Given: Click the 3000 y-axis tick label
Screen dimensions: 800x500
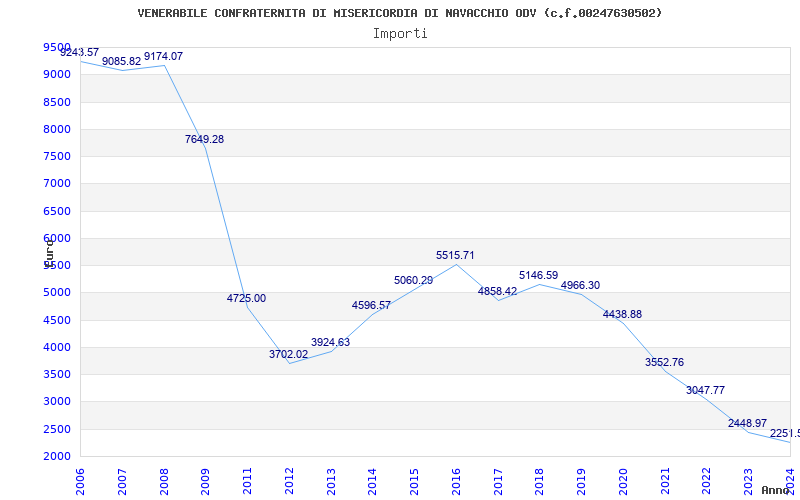Looking at the screenshot, I should coord(57,402).
